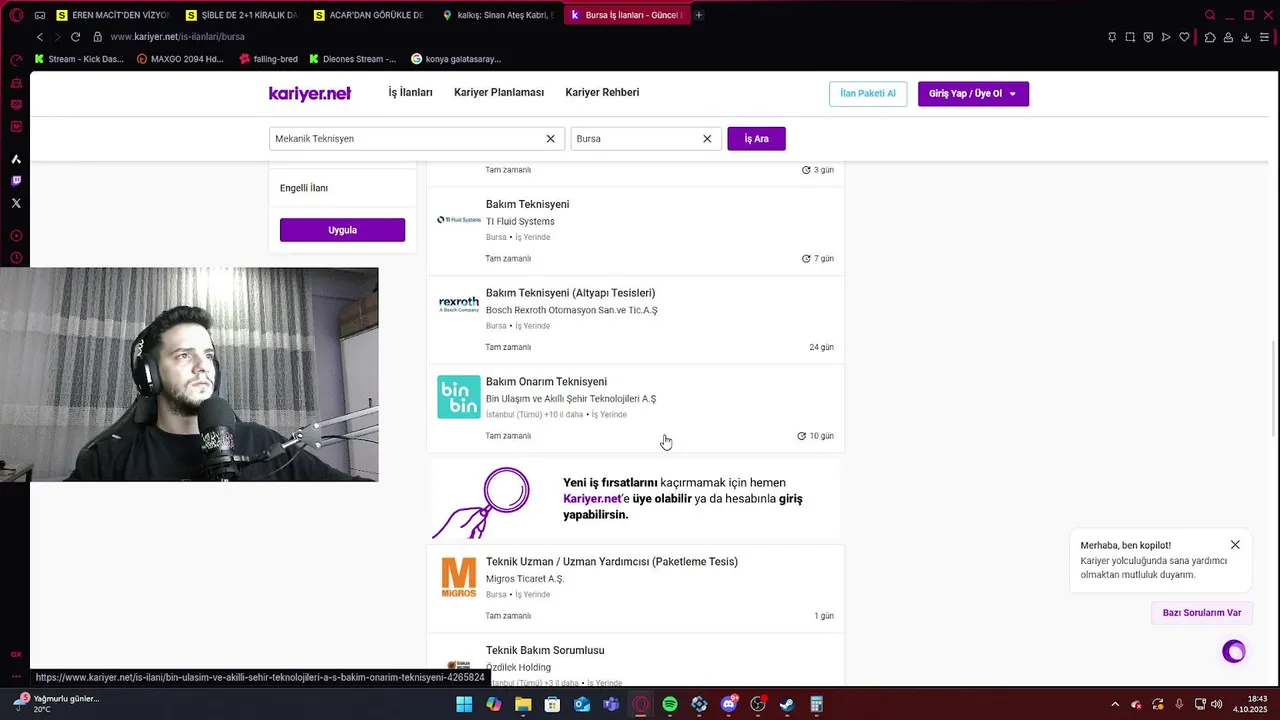Click the İlan Paketi Al button
Viewport: 1280px width, 720px height.
[868, 94]
